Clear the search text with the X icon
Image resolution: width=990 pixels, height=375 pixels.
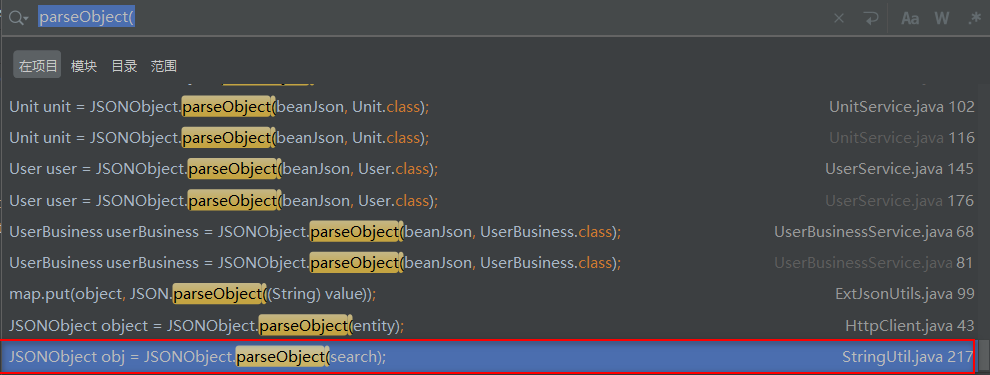click(x=839, y=18)
